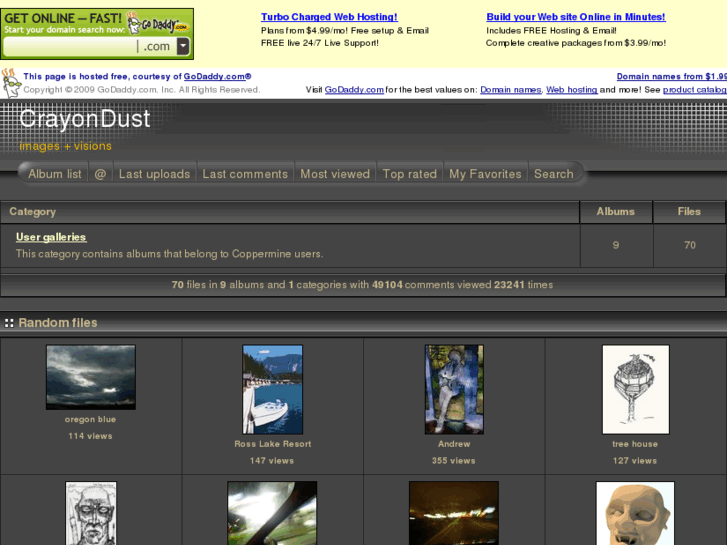Click the CrayonDust site title

(x=85, y=119)
